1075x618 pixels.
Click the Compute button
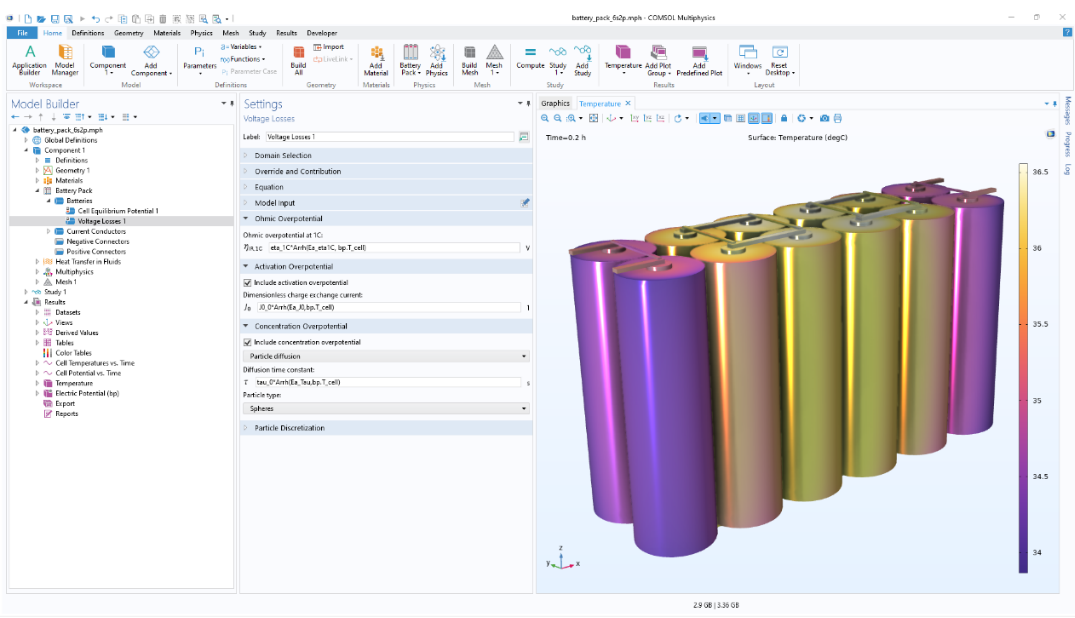[x=530, y=58]
